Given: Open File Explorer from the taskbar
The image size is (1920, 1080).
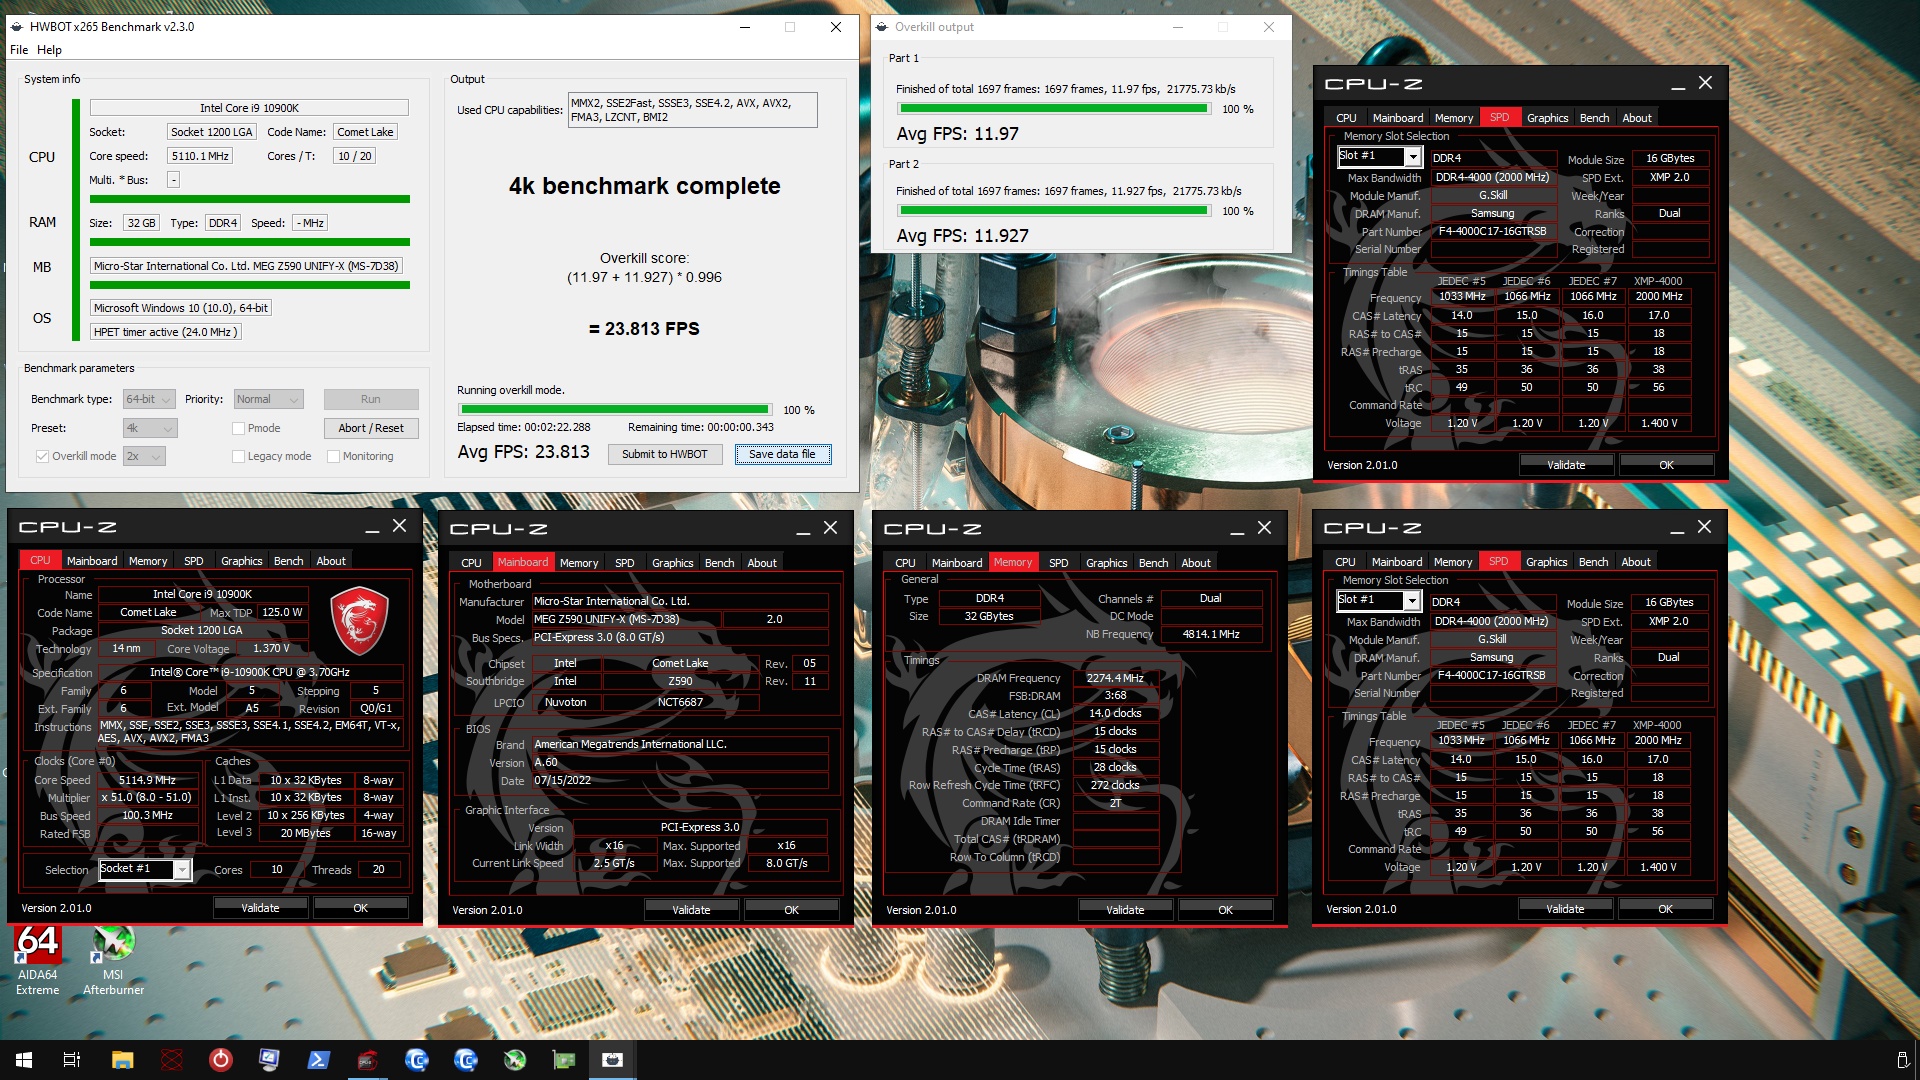Looking at the screenshot, I should 122,1060.
